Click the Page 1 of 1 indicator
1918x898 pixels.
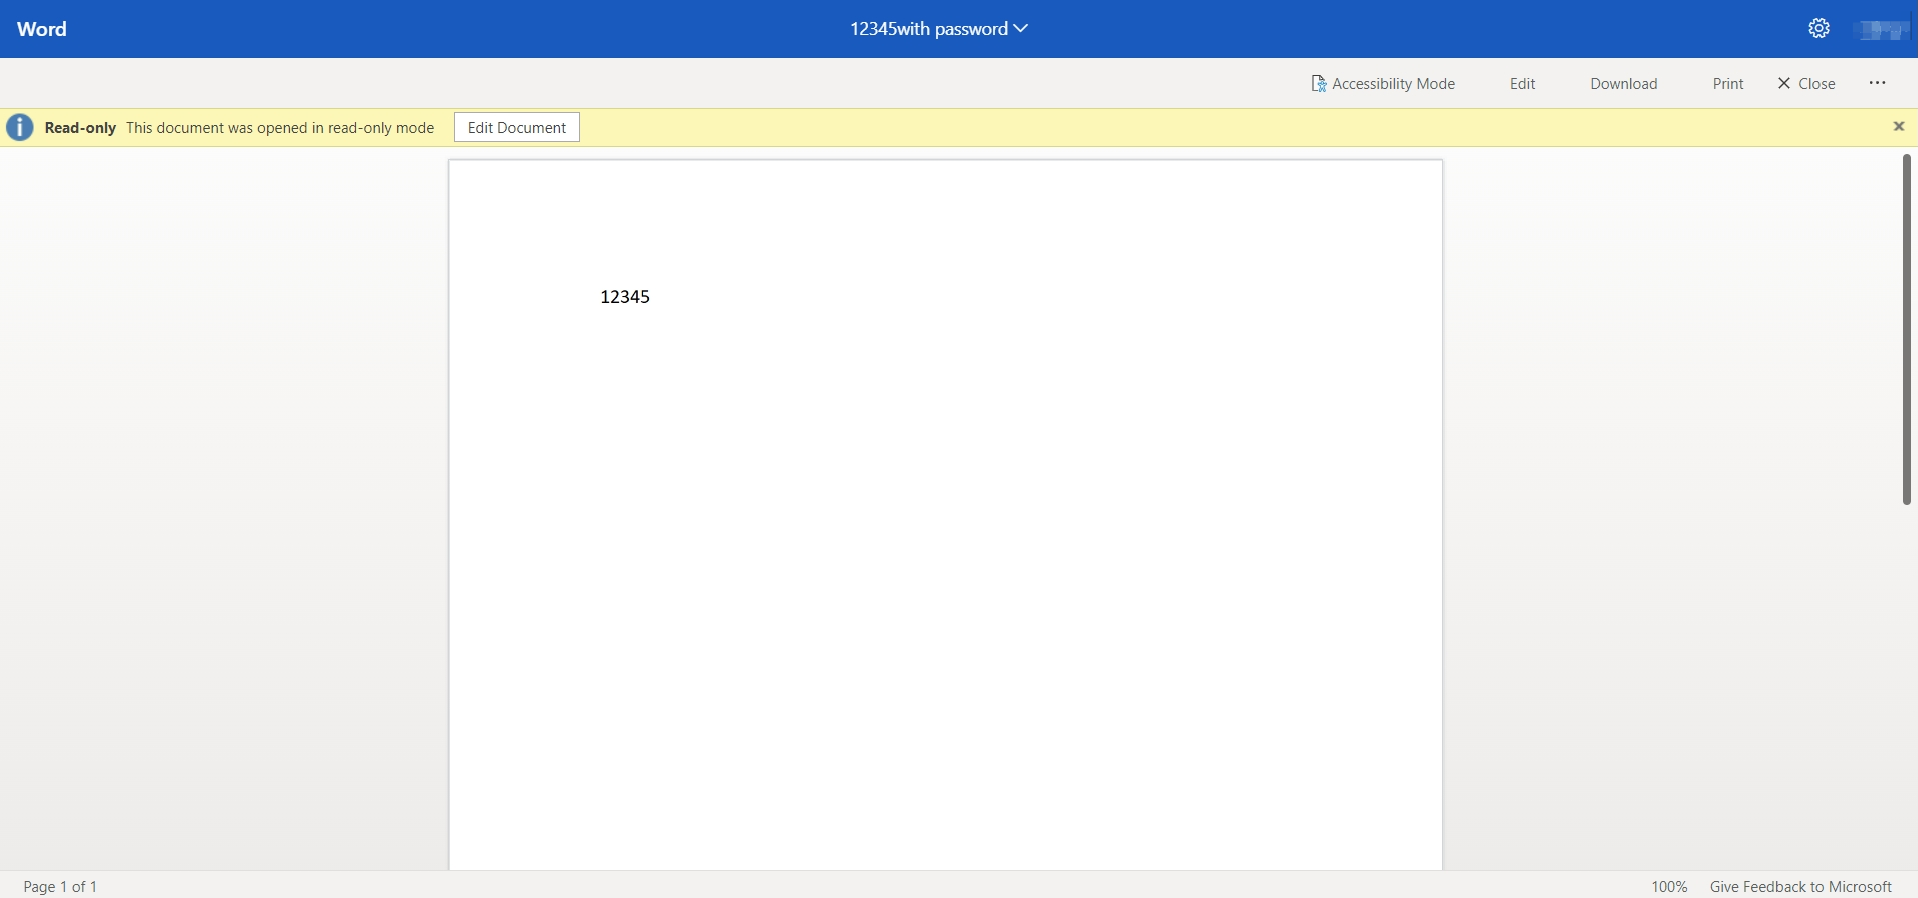60,886
